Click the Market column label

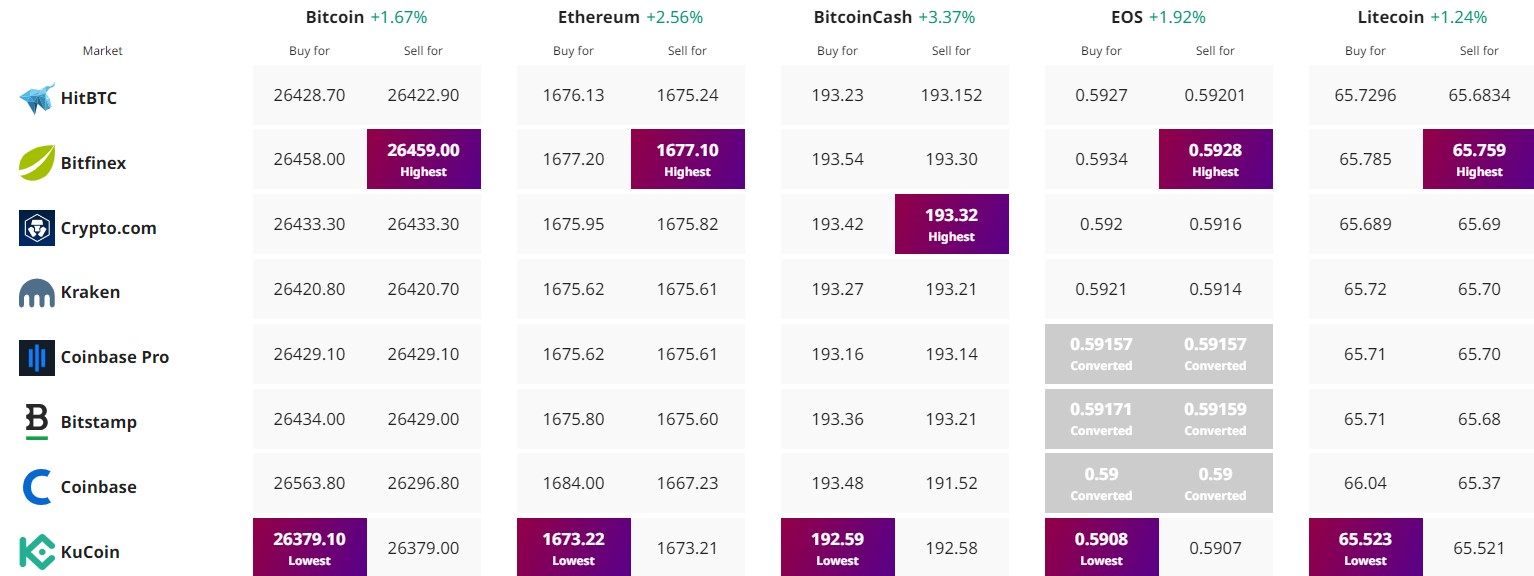pos(103,51)
